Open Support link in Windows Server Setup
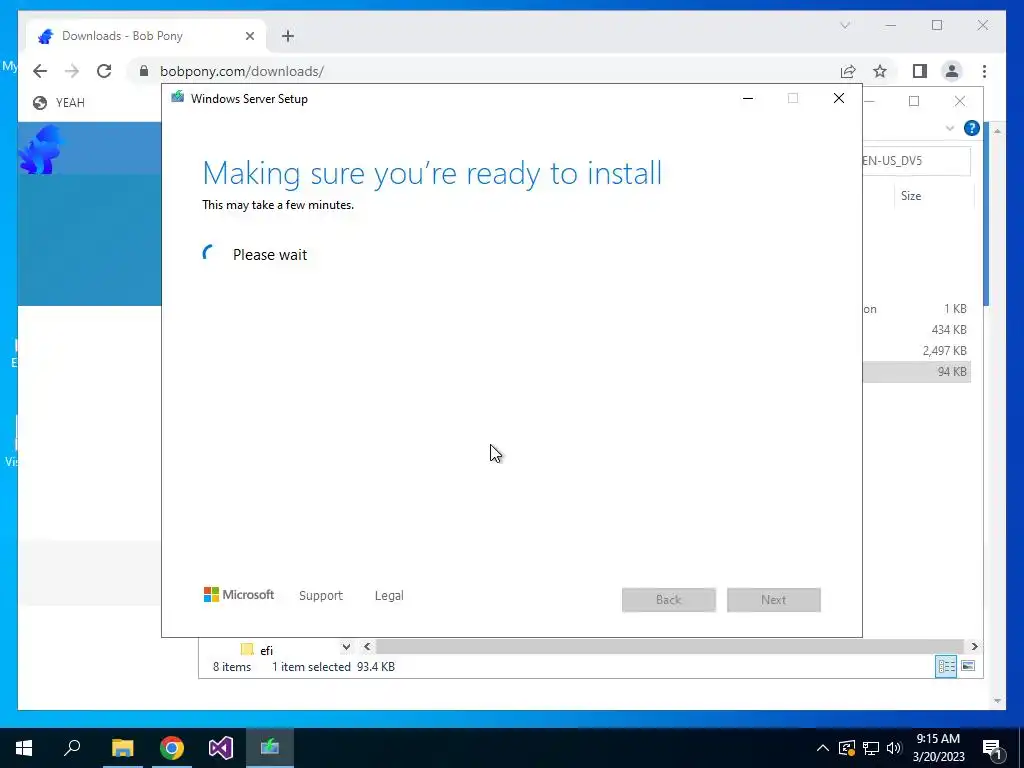The height and width of the screenshot is (768, 1024). tap(321, 596)
